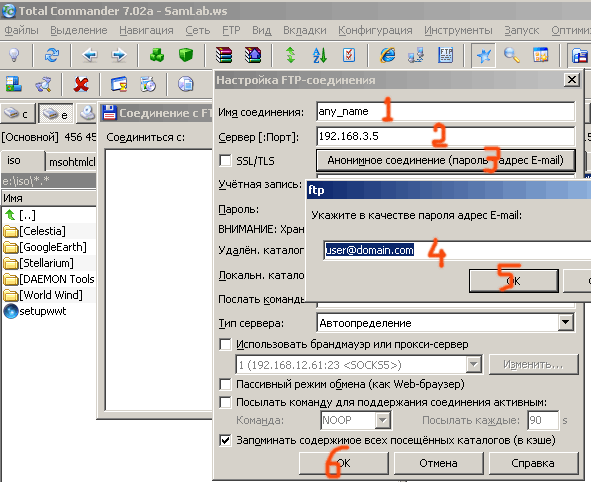Click the calendar disc icon in second toolbar
Viewport: 591px width, 482px height.
[x=148, y=84]
